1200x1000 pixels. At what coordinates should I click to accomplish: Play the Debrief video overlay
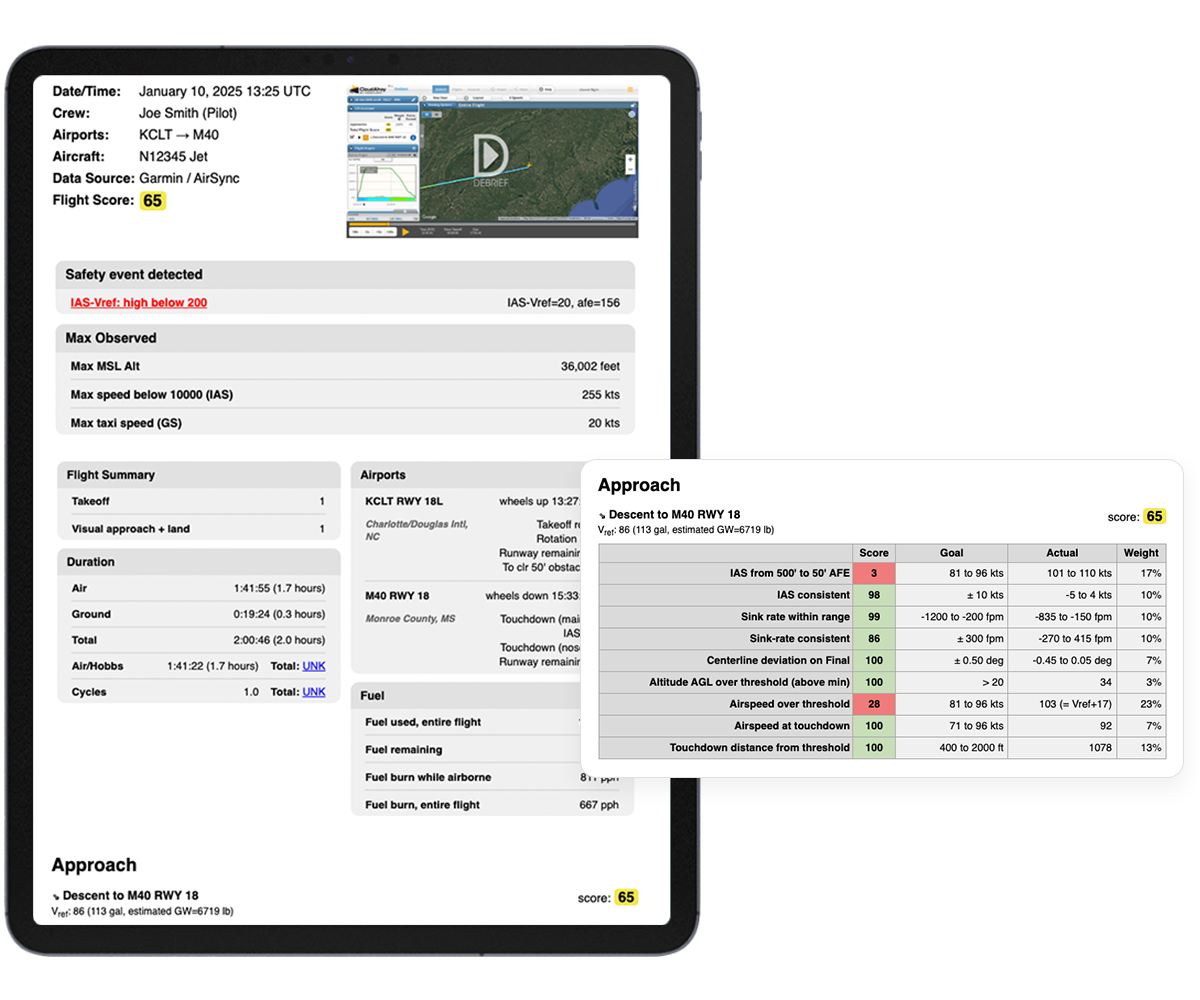click(491, 157)
